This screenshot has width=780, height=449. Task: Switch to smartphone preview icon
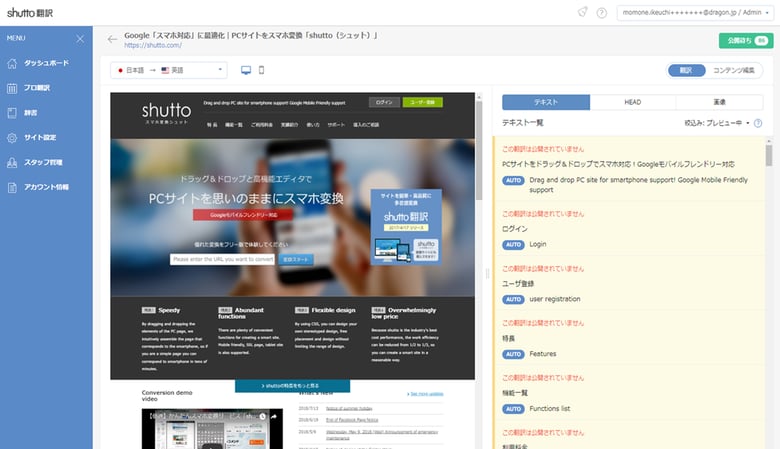[261, 70]
